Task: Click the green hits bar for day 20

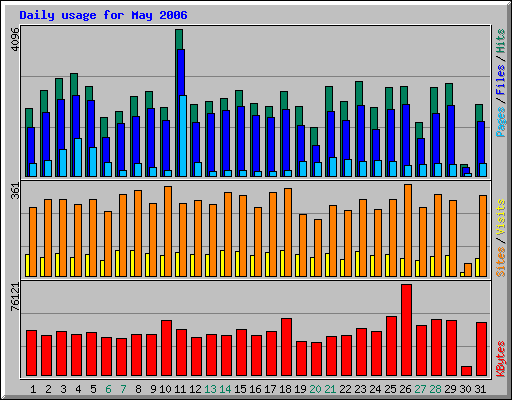Action: pos(314,136)
